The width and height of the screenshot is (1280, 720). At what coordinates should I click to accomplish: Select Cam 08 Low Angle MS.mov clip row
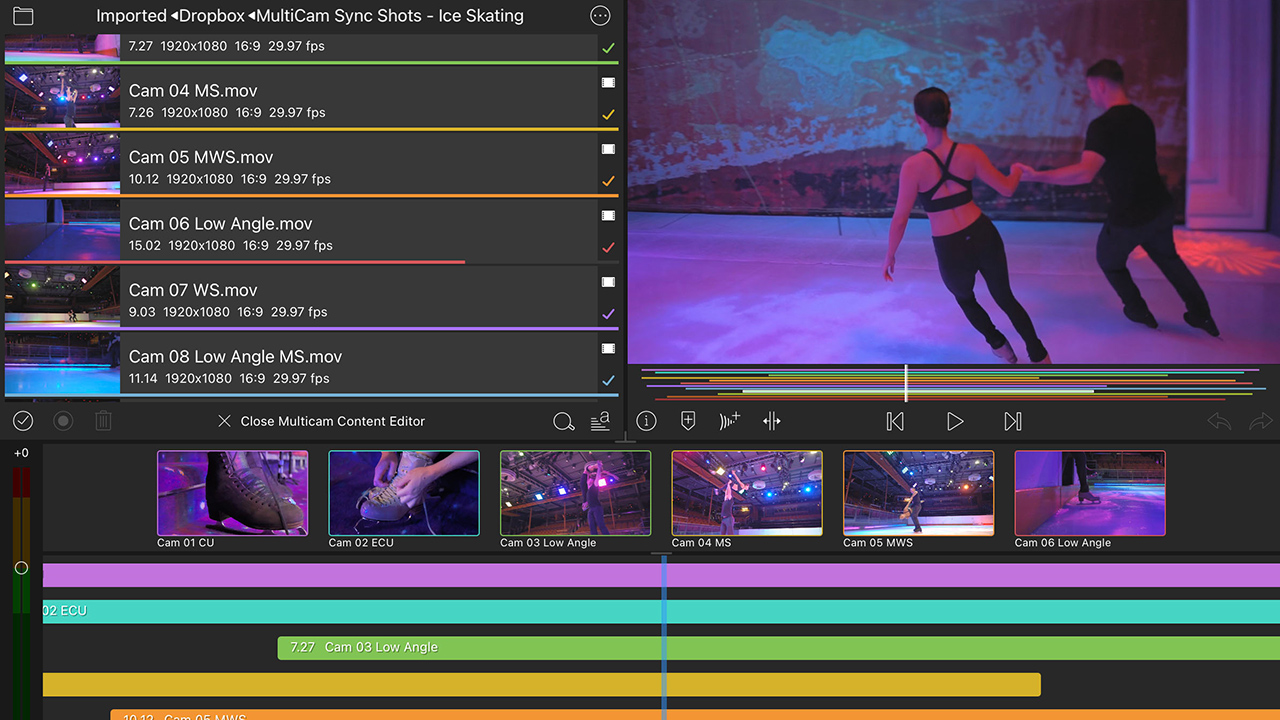(310, 365)
